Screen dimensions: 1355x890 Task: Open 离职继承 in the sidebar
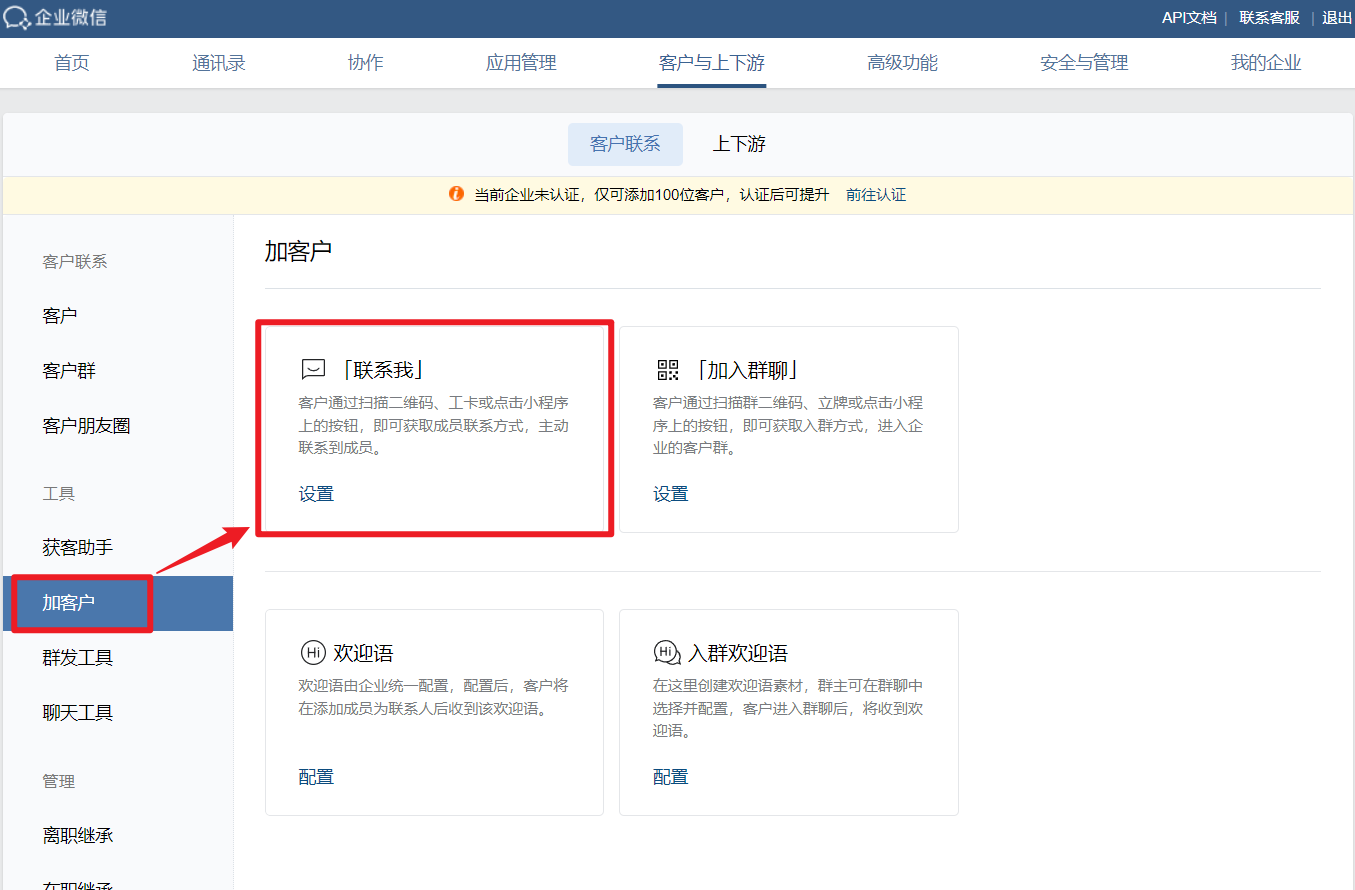tap(118, 836)
